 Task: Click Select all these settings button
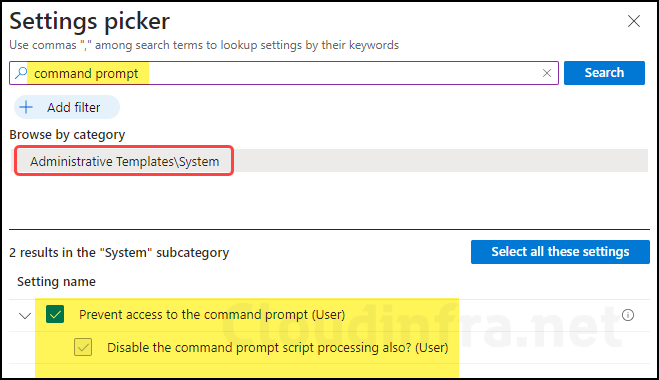(560, 252)
